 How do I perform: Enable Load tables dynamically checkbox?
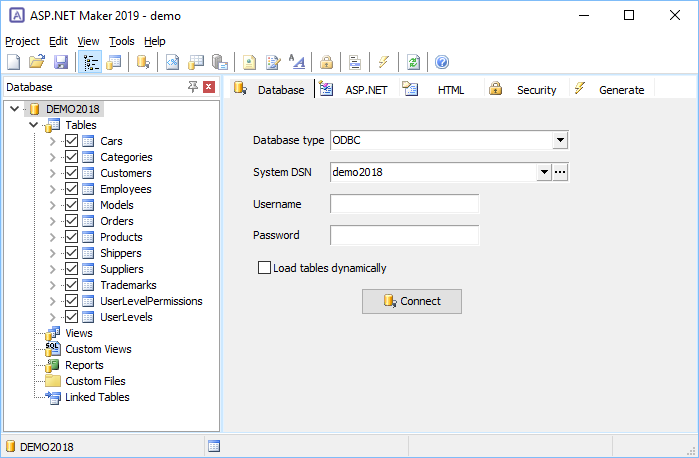[x=264, y=268]
